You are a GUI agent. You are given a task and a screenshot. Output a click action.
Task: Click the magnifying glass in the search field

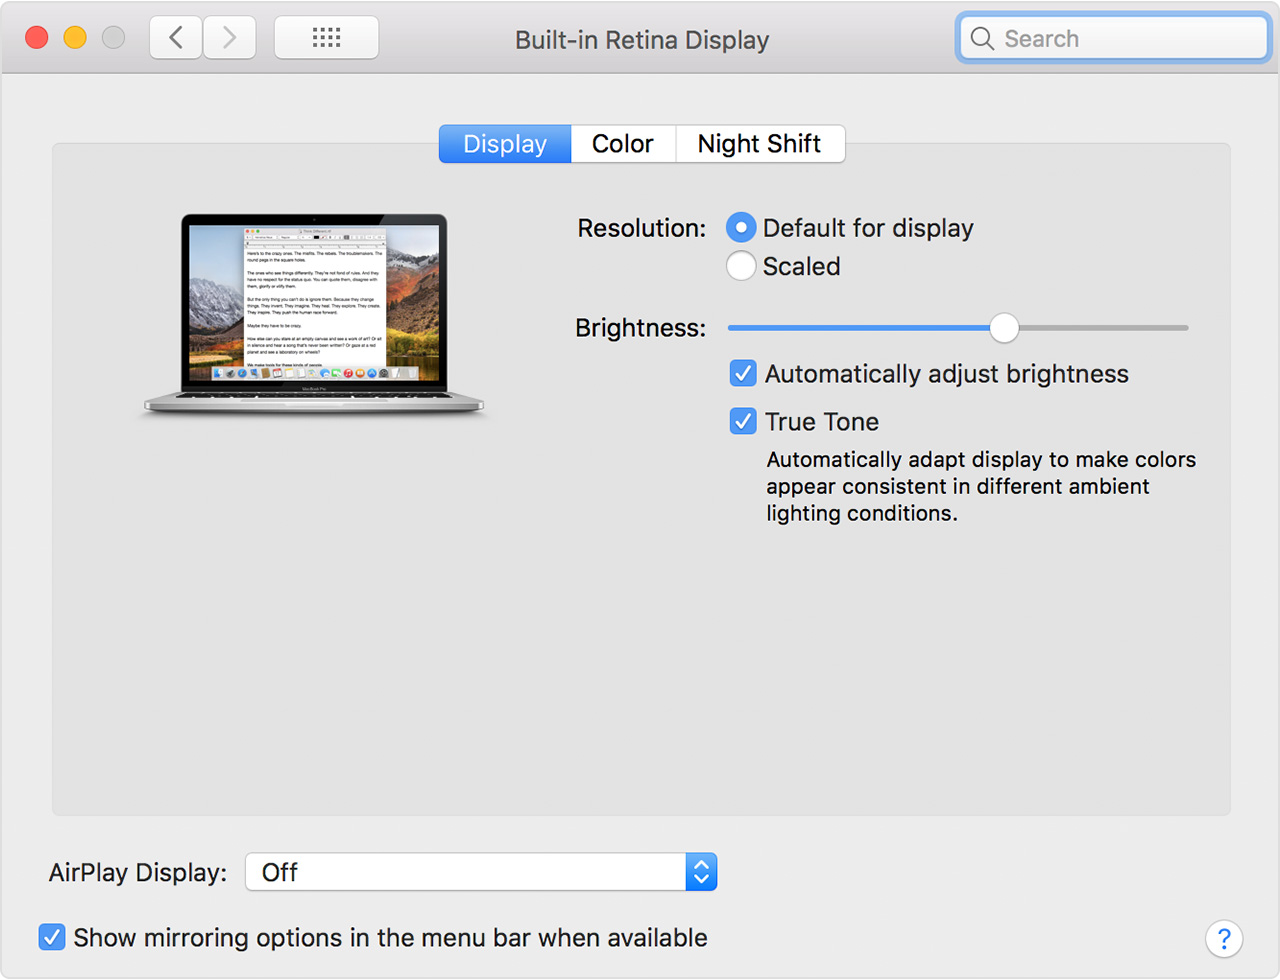click(981, 38)
